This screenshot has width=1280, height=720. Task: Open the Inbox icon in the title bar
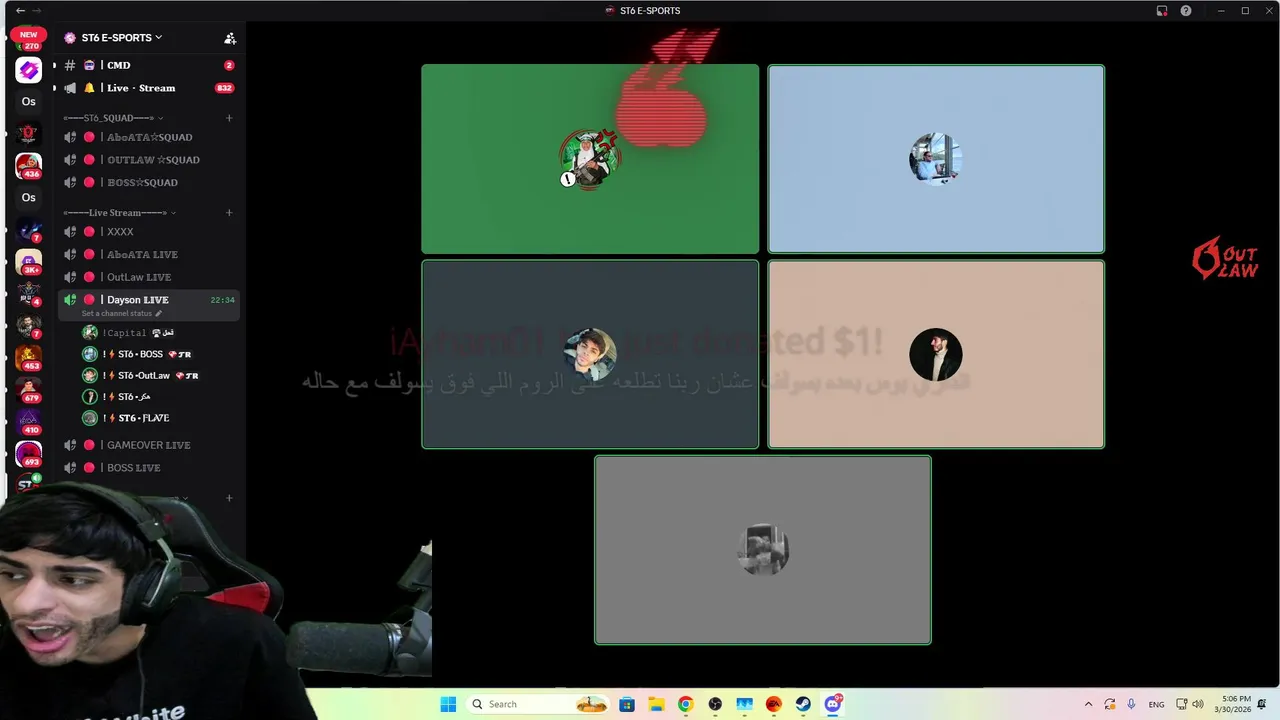coord(1162,11)
